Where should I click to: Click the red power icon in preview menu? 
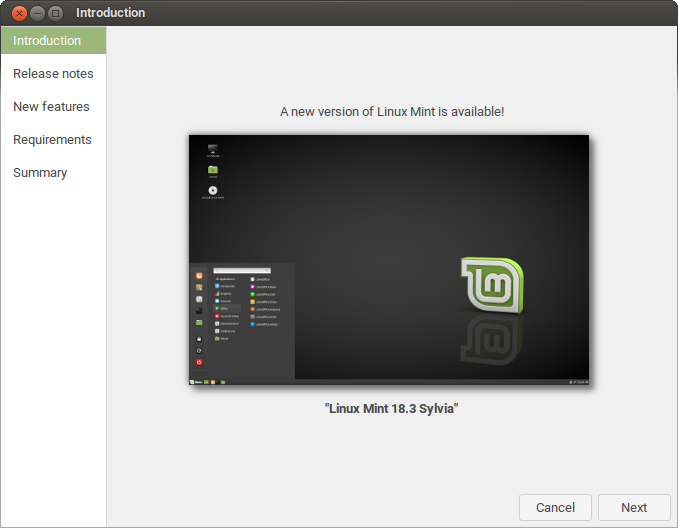[x=199, y=361]
